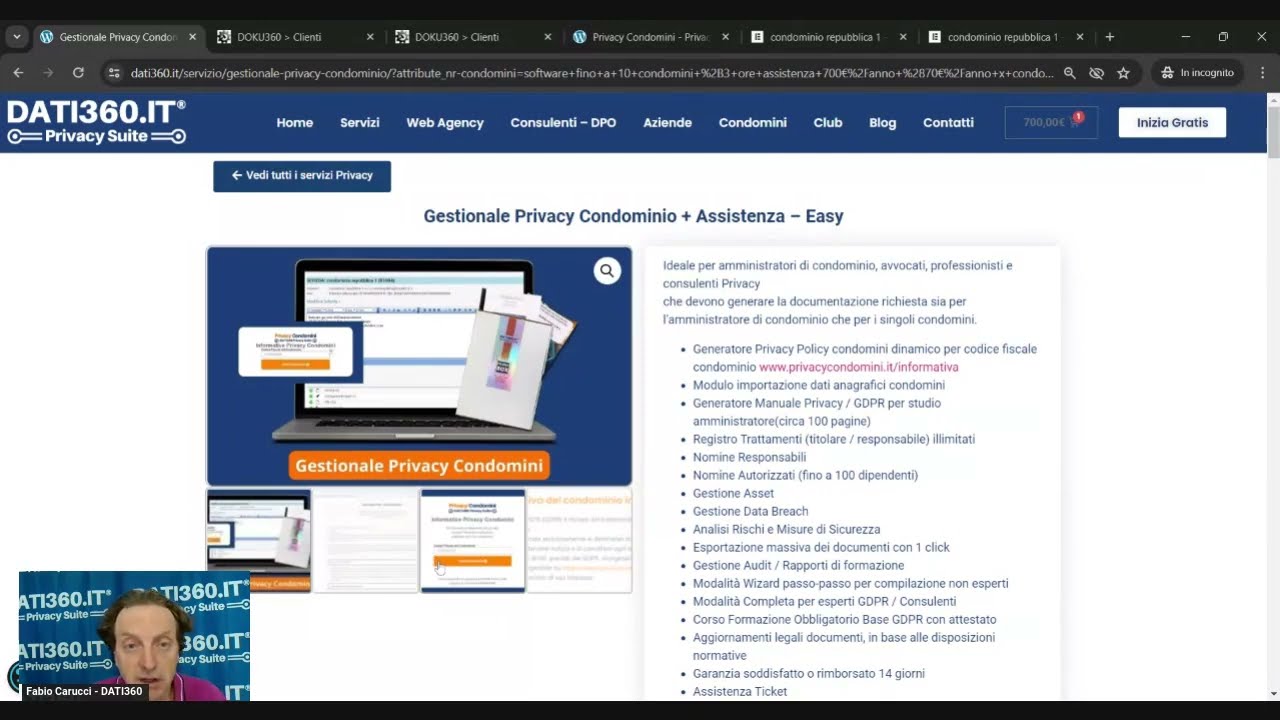Open the Aziende menu item

667,123
